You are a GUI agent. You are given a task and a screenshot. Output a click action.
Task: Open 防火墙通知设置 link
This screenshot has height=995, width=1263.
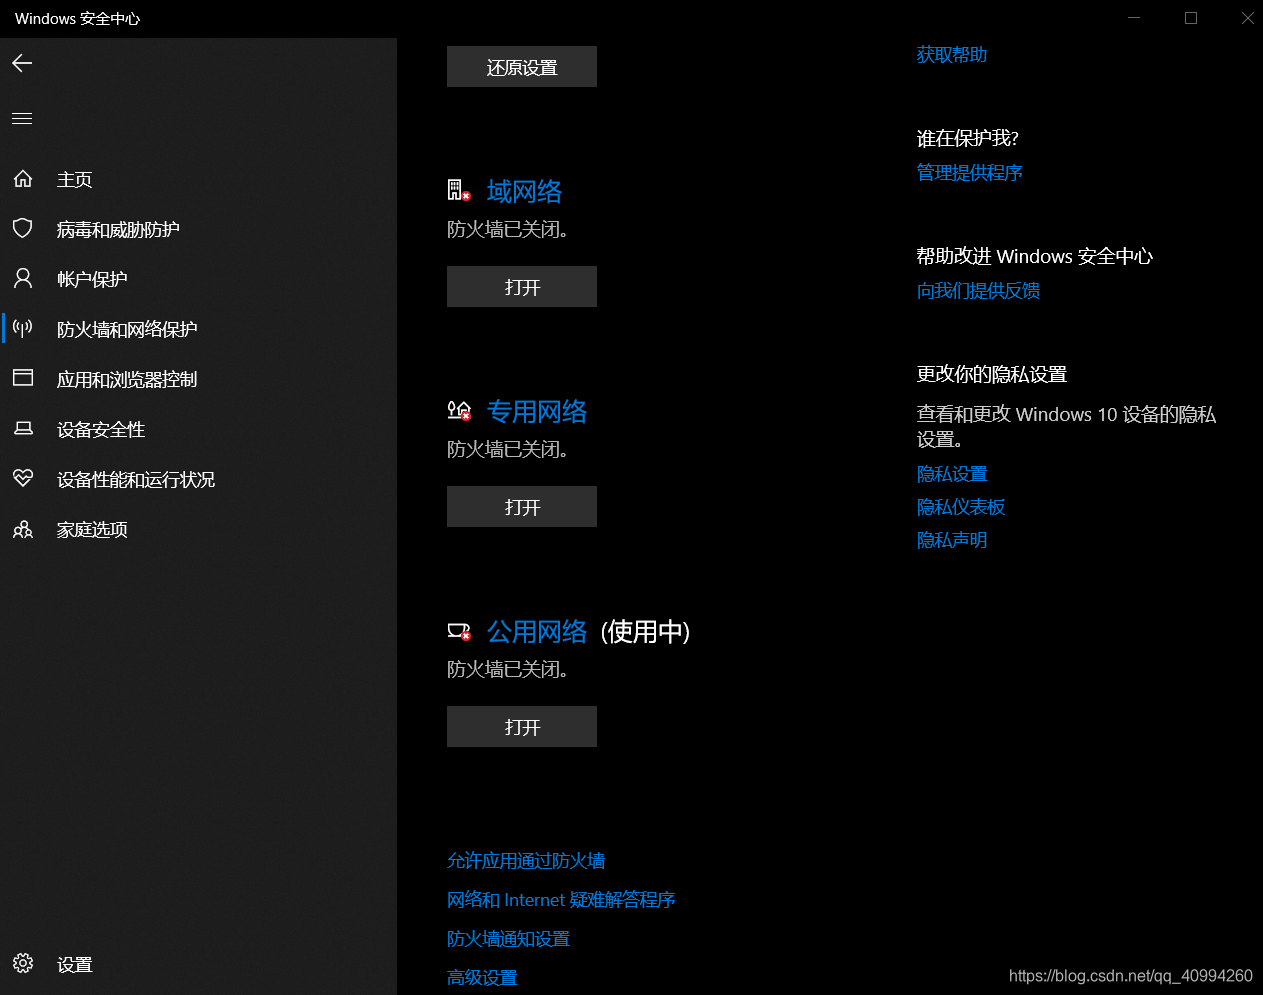tap(508, 938)
